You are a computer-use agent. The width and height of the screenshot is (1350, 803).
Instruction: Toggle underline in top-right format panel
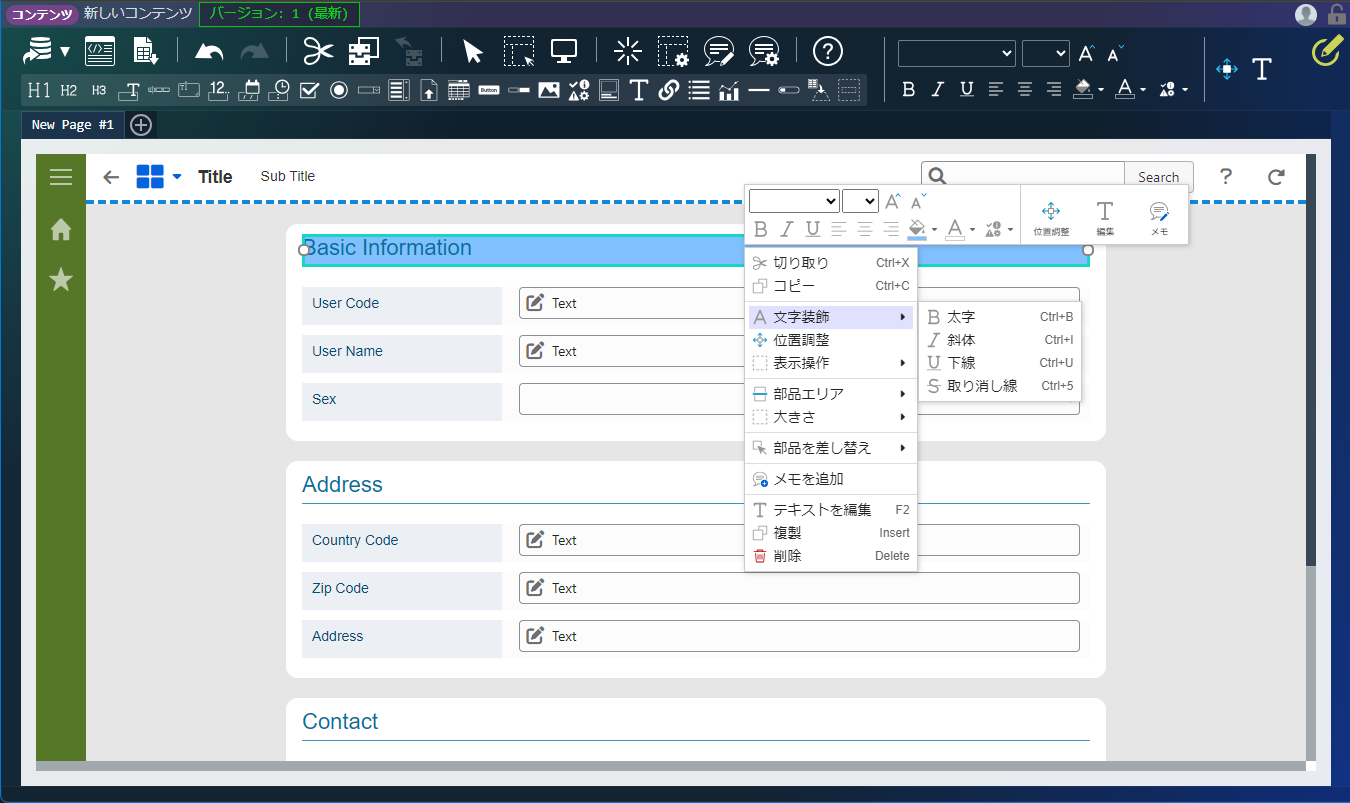tap(966, 89)
